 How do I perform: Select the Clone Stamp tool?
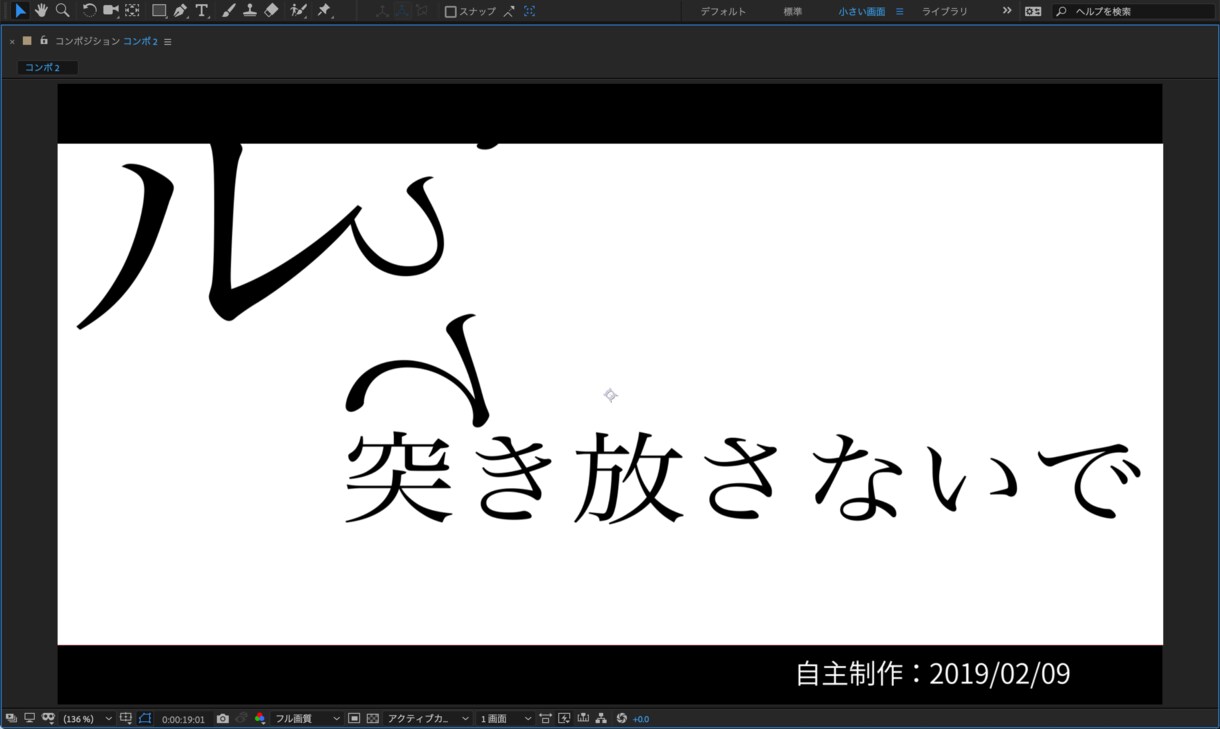click(x=249, y=11)
